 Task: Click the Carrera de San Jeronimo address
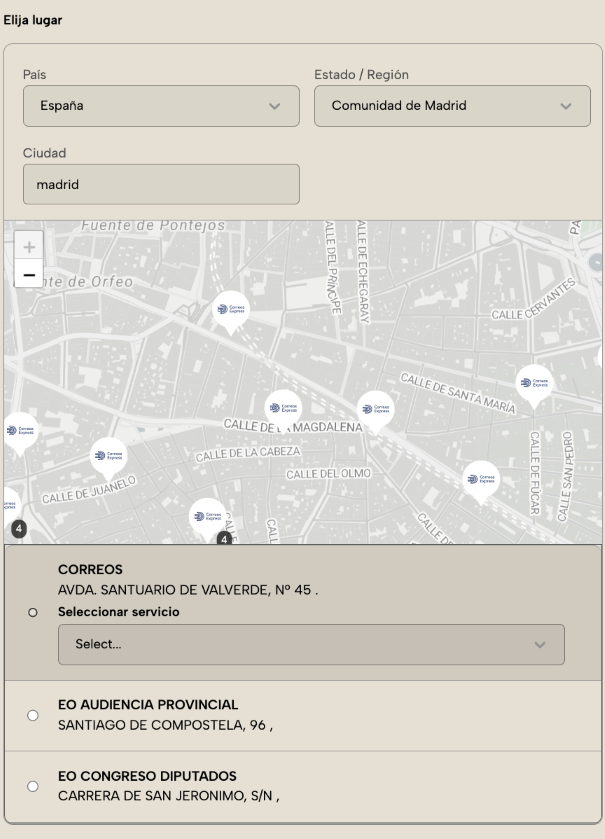point(168,796)
